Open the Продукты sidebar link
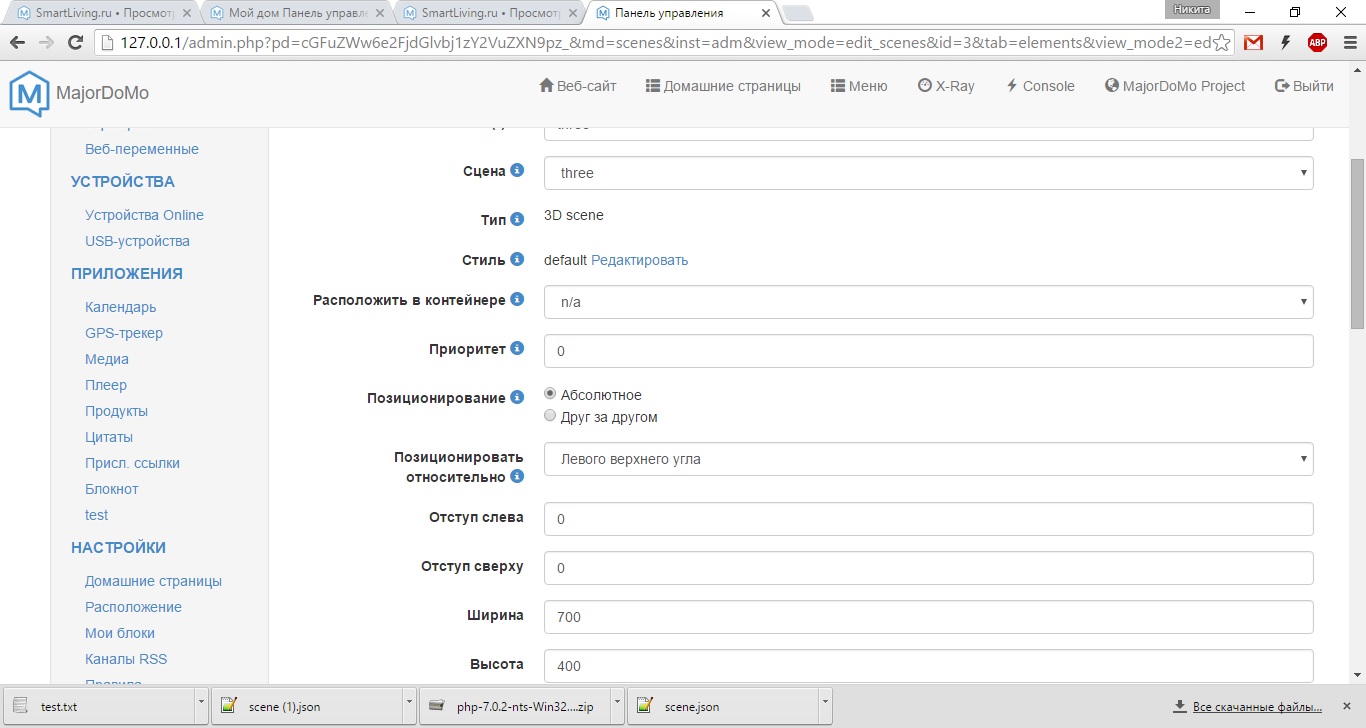Viewport: 1366px width, 728px height. pyautogui.click(x=116, y=411)
